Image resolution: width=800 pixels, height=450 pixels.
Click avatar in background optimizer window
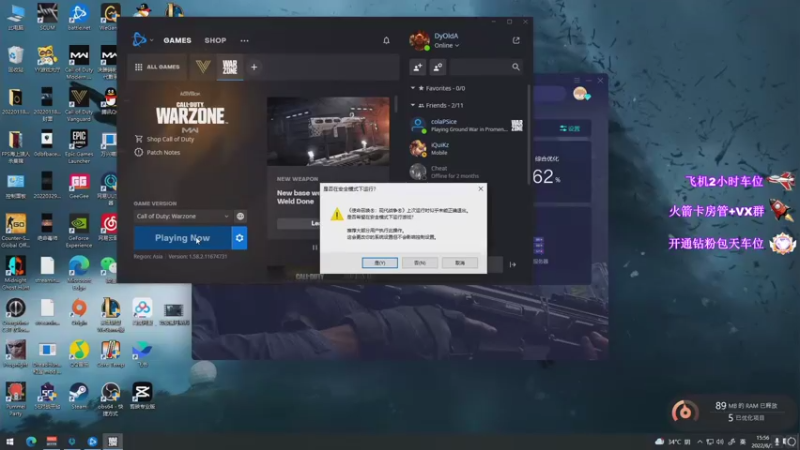click(x=580, y=94)
